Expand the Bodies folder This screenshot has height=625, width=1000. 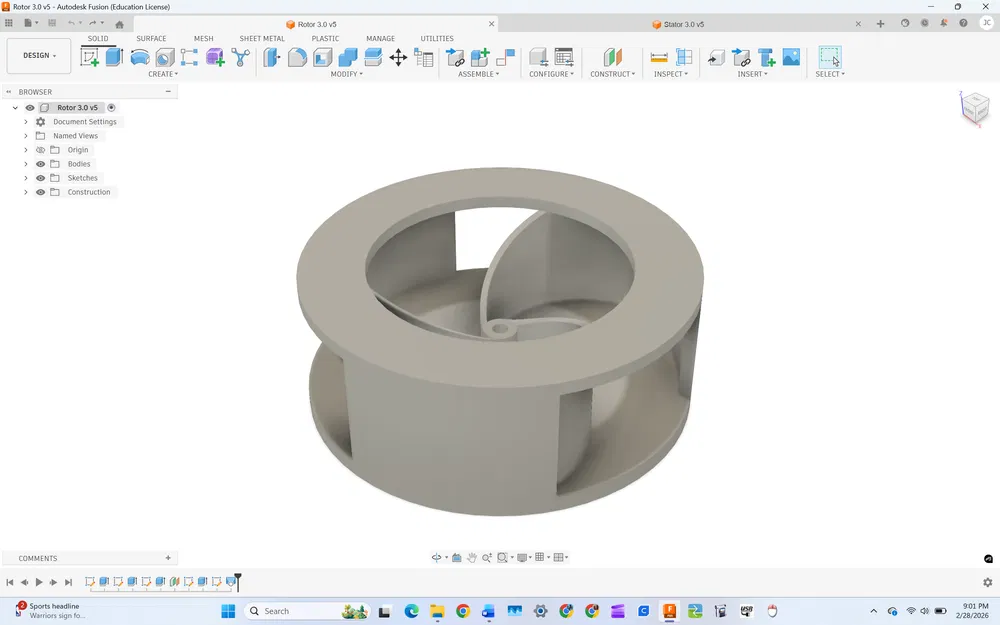click(x=26, y=164)
